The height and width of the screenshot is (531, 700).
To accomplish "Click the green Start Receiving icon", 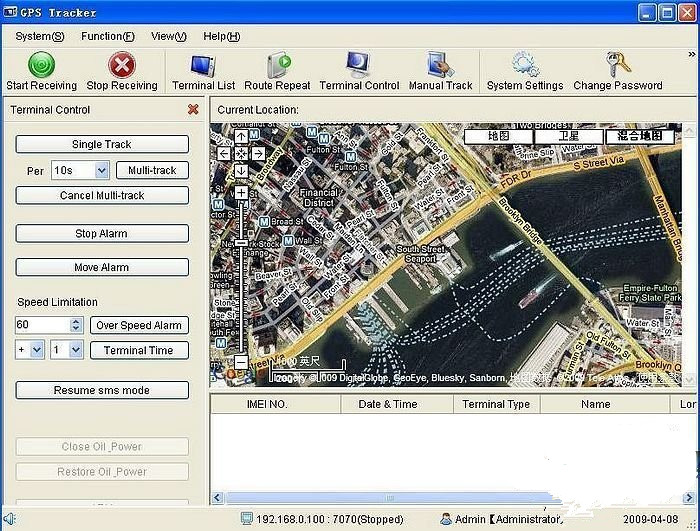I will click(41, 66).
